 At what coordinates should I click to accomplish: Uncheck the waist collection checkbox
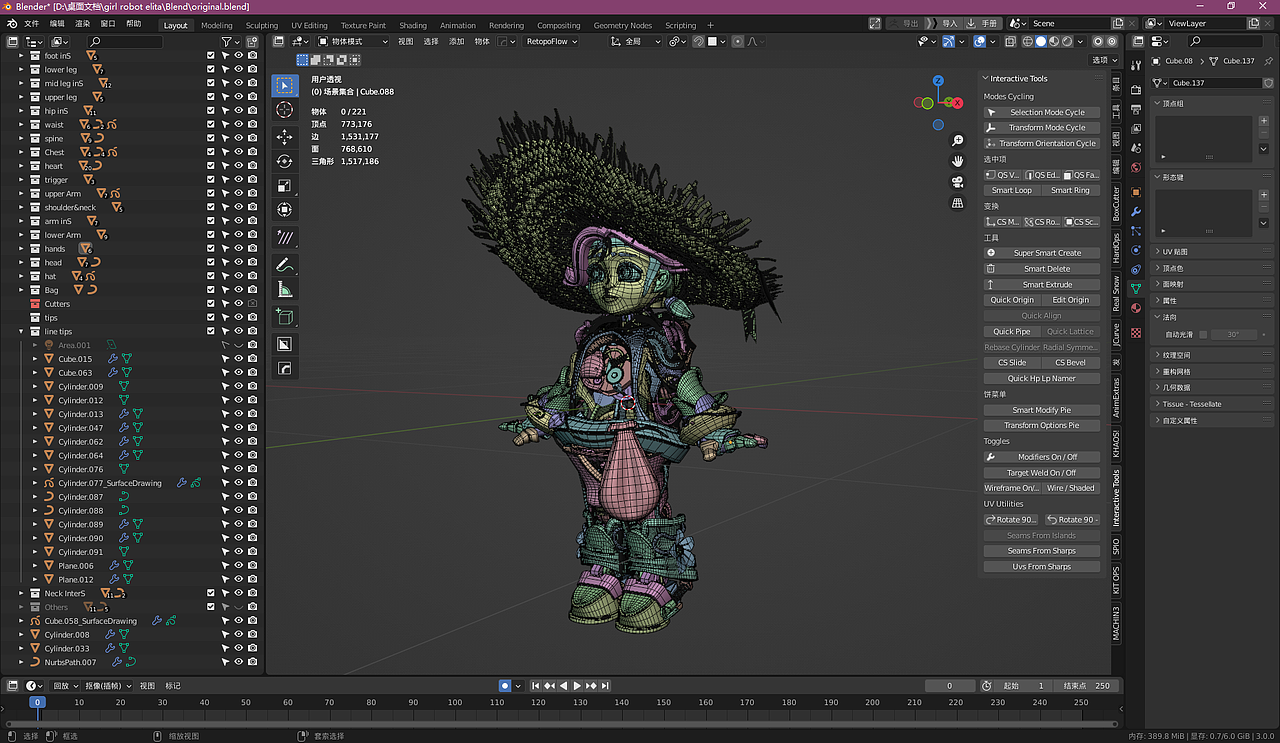click(x=210, y=125)
